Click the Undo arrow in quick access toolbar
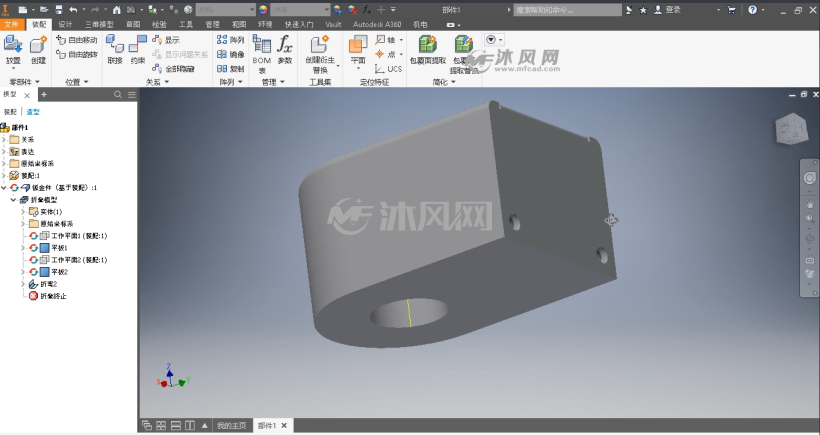Image resolution: width=820 pixels, height=435 pixels. 73,9
